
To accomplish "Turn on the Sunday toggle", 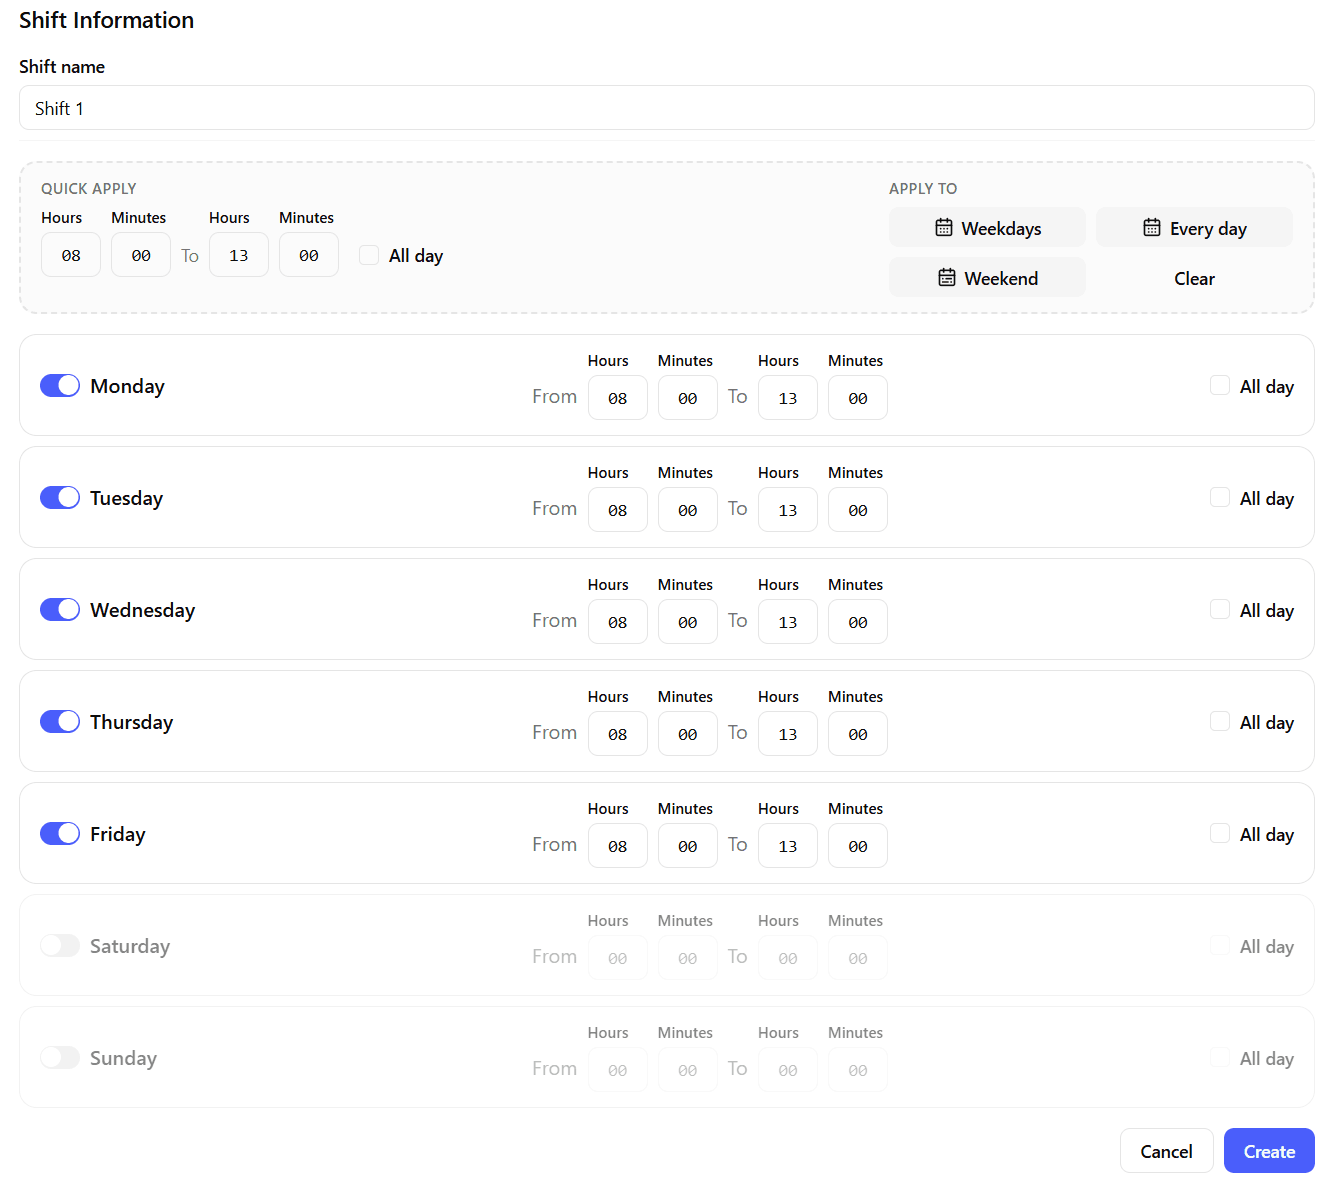I will point(60,1058).
